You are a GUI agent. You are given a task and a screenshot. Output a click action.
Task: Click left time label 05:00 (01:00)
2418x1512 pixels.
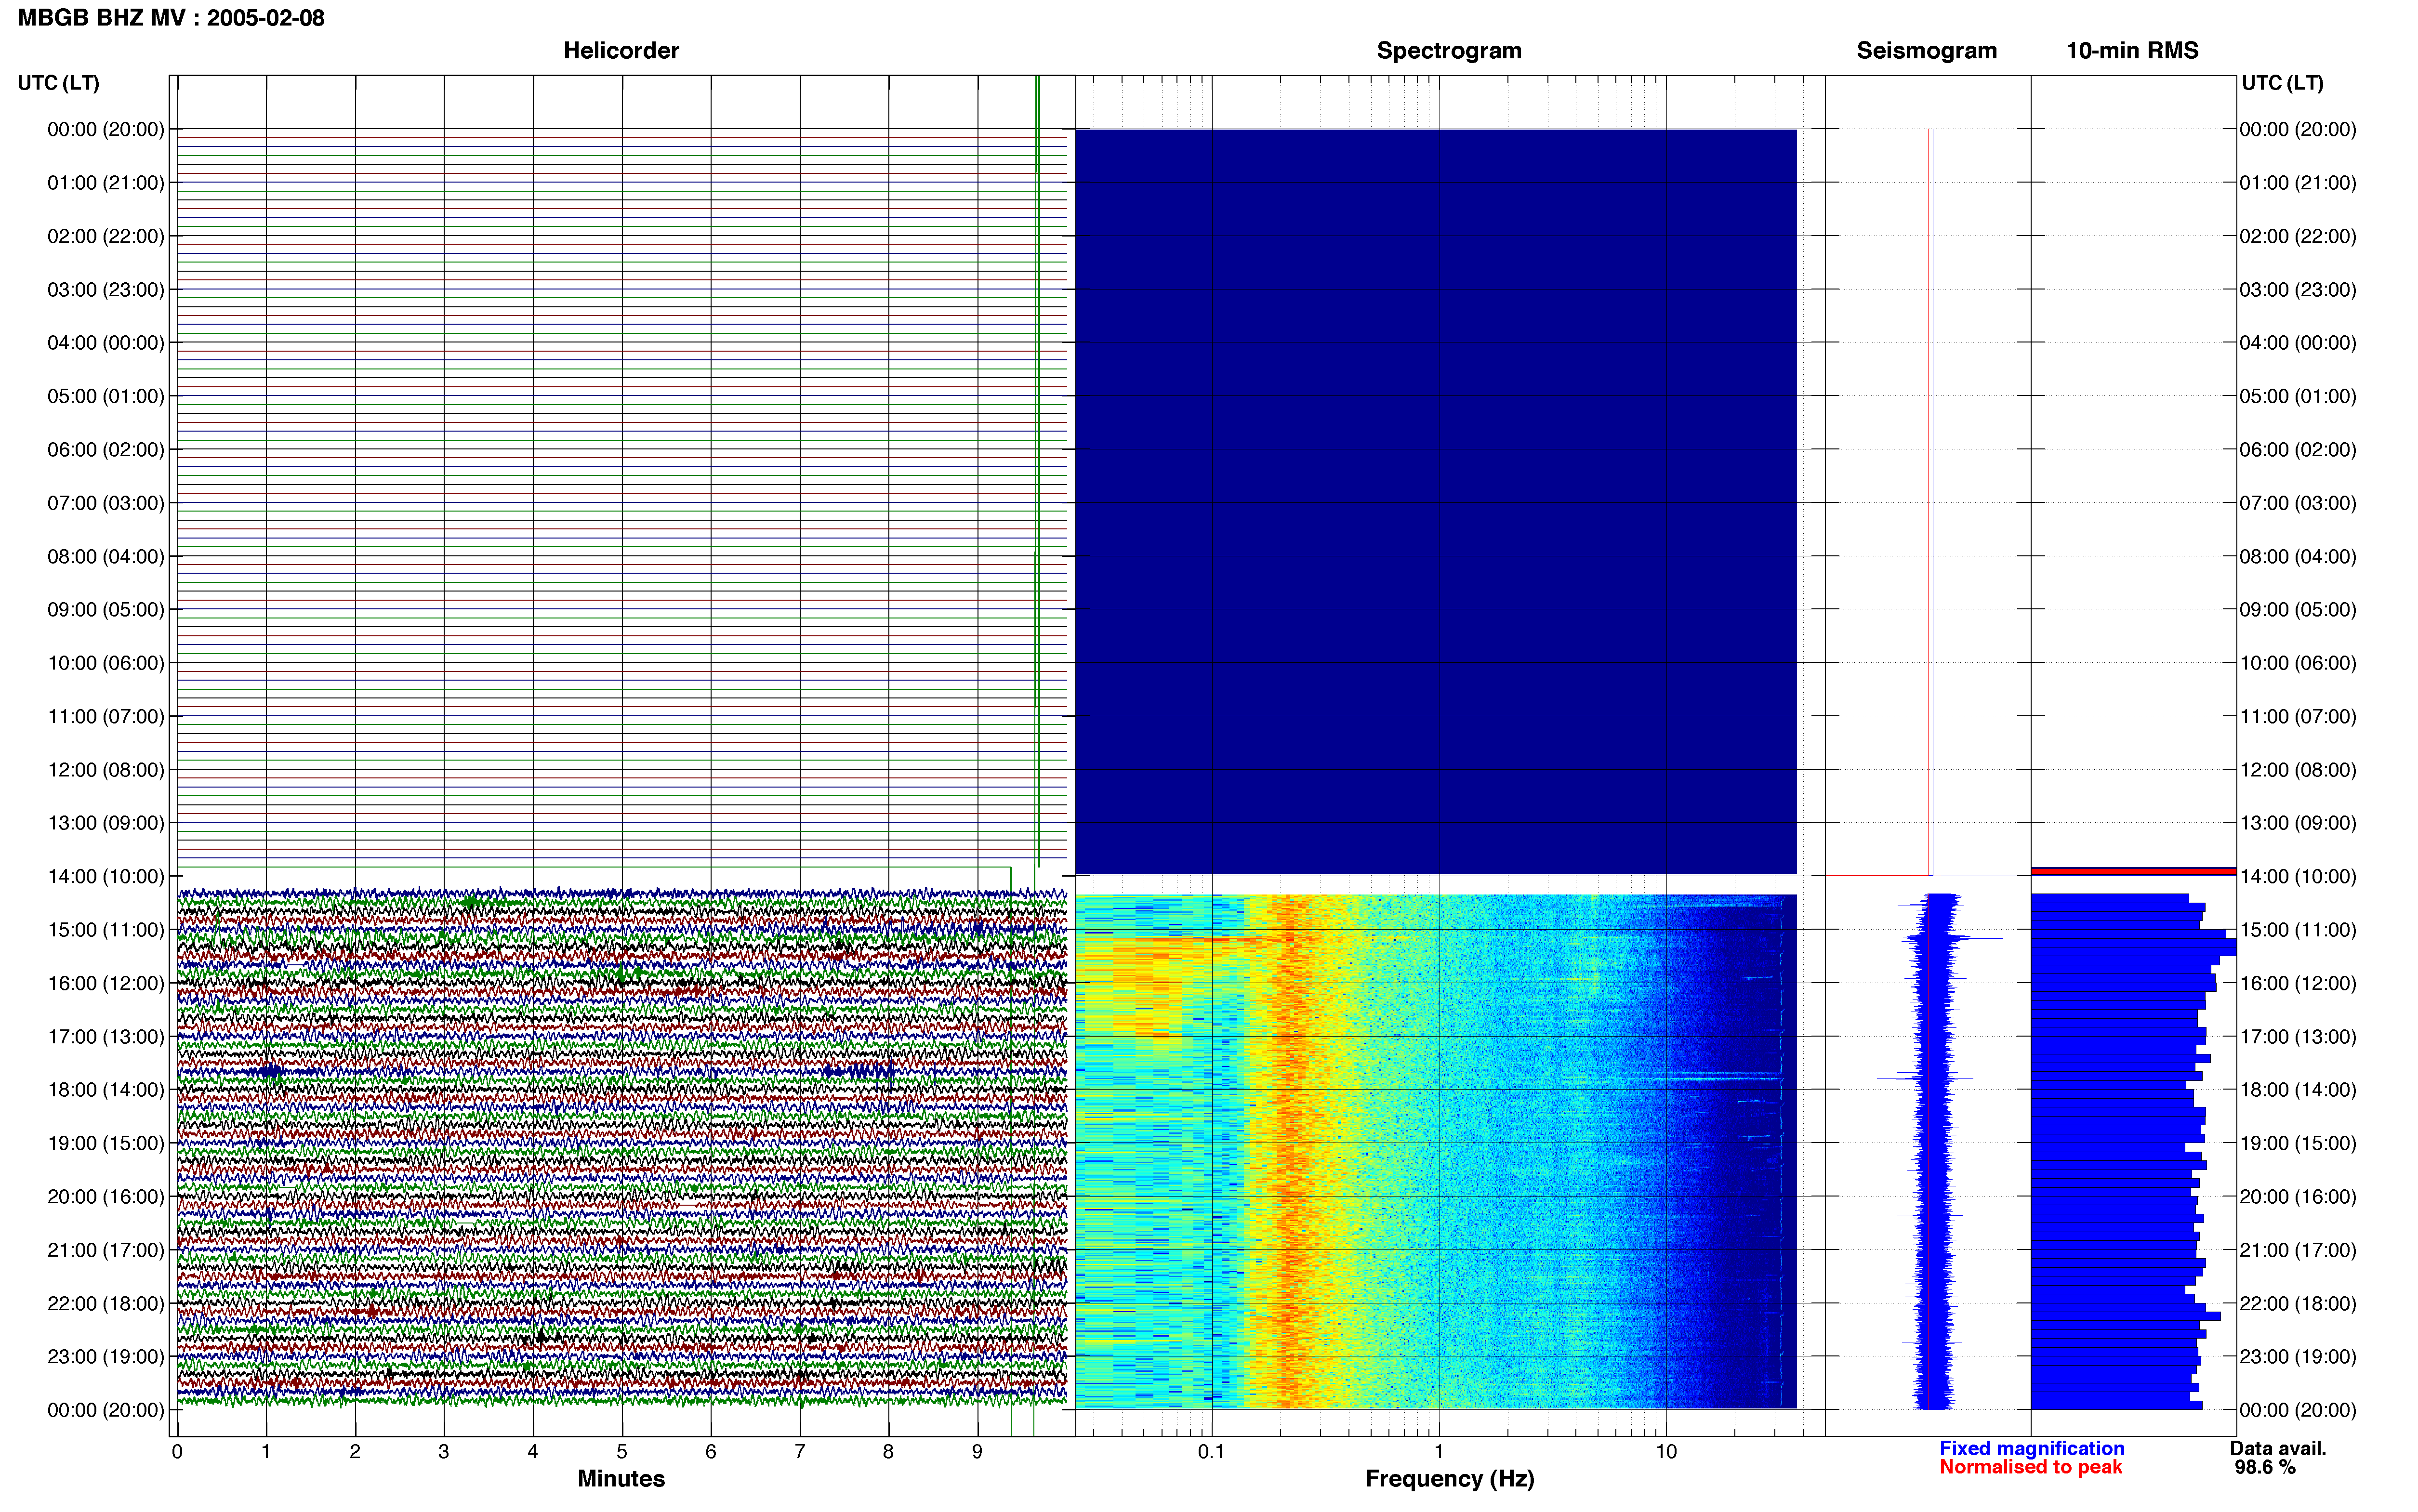pyautogui.click(x=106, y=396)
